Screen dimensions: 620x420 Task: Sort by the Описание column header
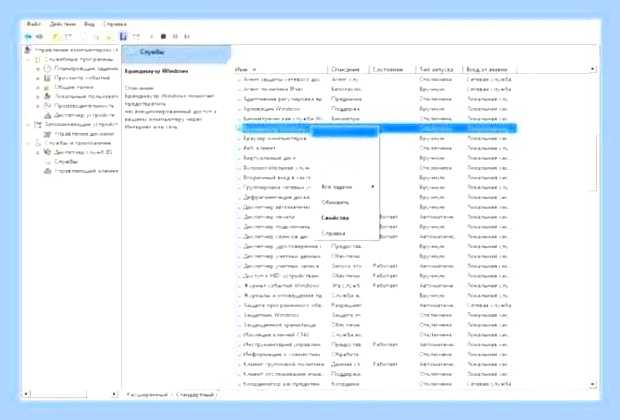348,69
